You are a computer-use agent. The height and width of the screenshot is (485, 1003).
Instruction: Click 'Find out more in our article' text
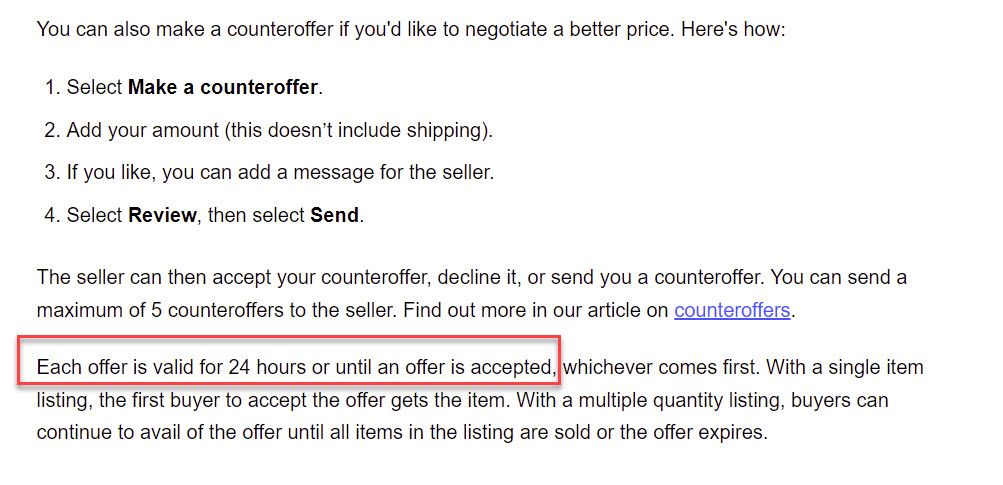coord(537,311)
